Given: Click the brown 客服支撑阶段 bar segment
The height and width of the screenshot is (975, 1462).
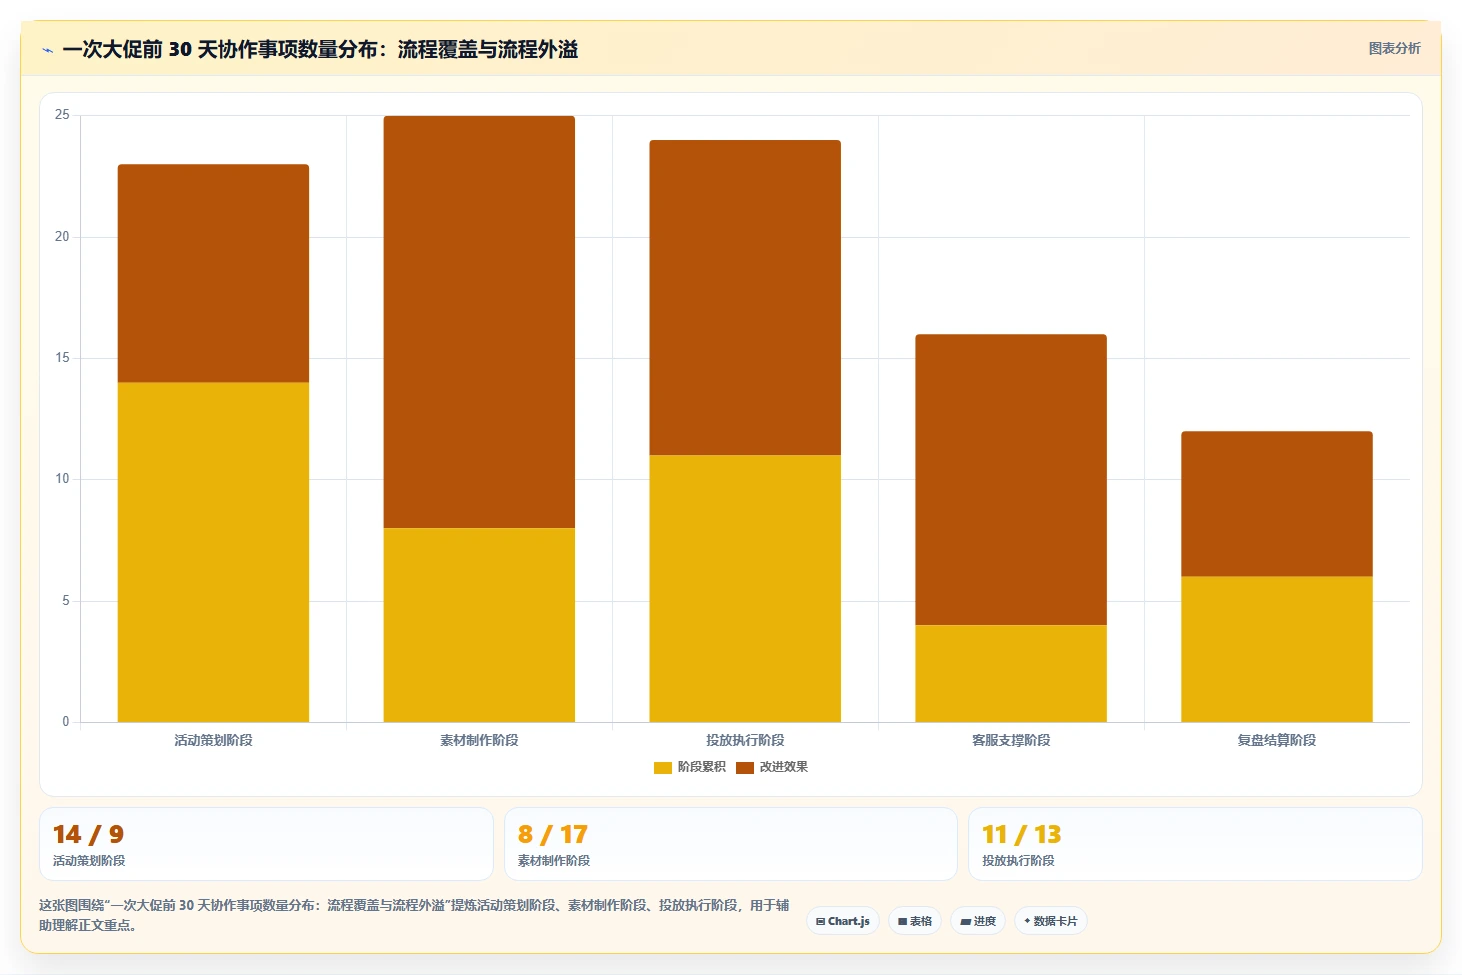Looking at the screenshot, I should pyautogui.click(x=1011, y=480).
